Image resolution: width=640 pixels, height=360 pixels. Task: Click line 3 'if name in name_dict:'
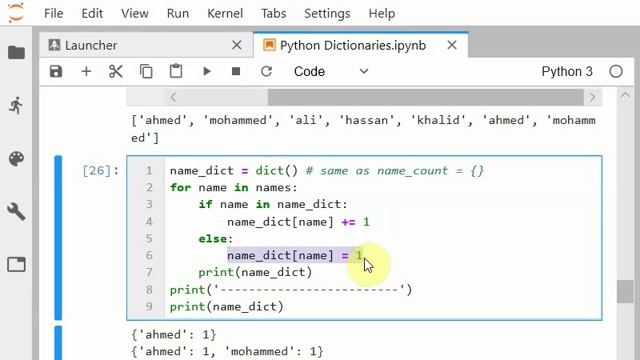pos(273,204)
